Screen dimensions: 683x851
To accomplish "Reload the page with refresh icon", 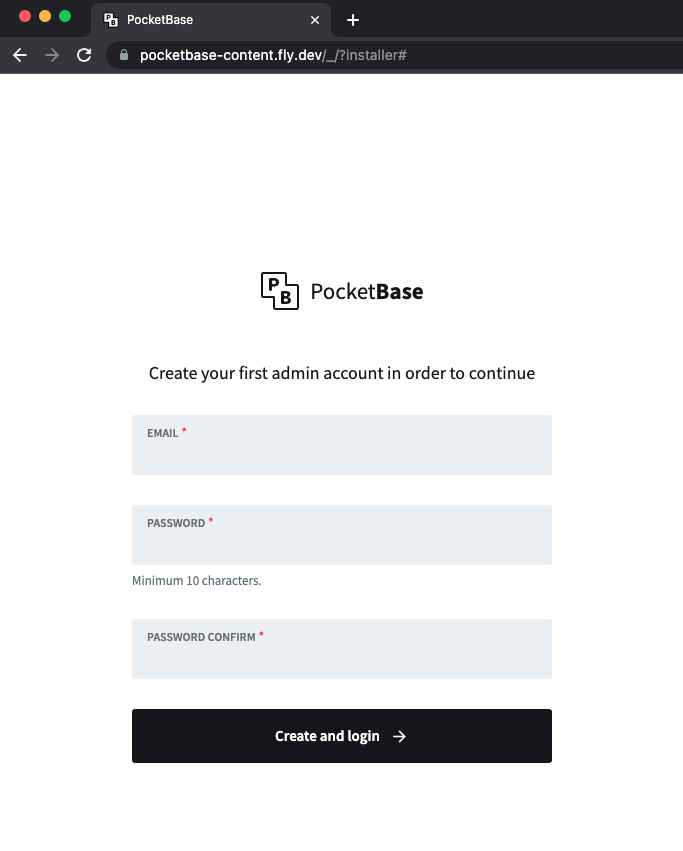I will [x=84, y=55].
